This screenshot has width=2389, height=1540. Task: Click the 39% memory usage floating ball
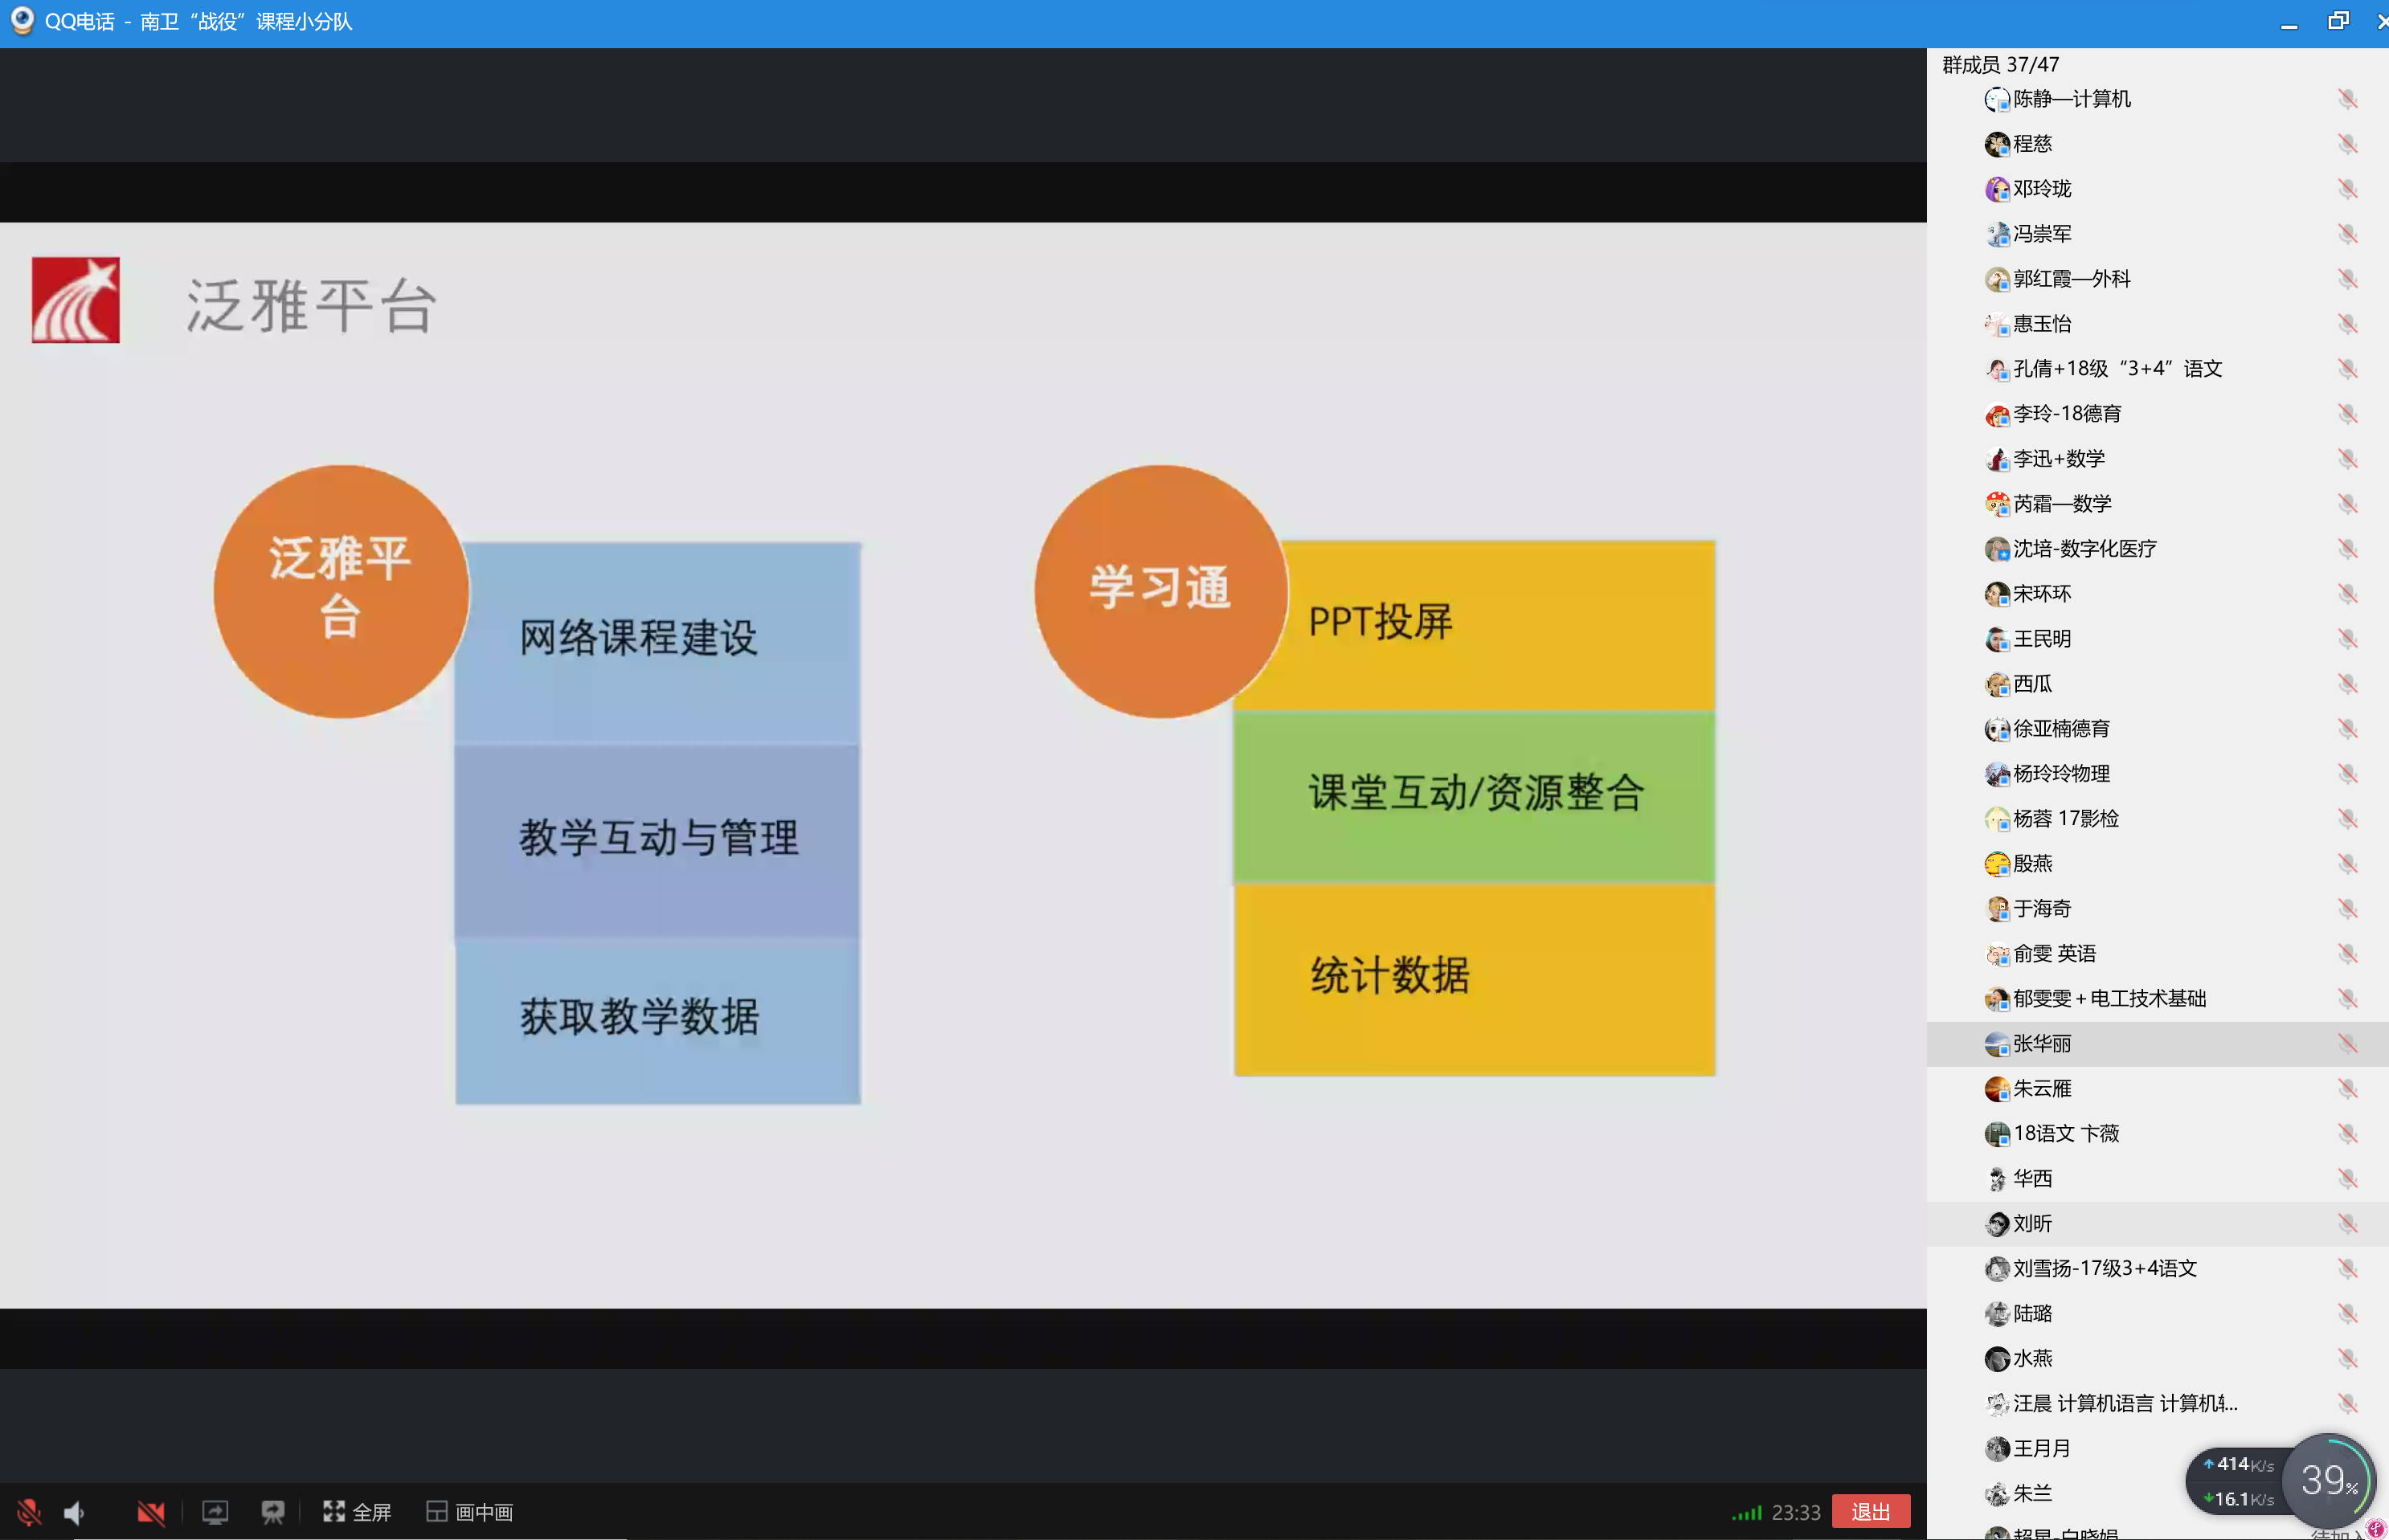(x=2329, y=1481)
